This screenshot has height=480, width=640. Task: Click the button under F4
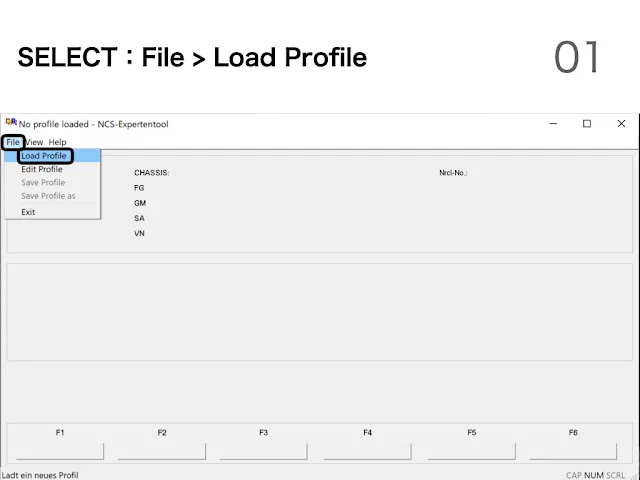pos(367,451)
